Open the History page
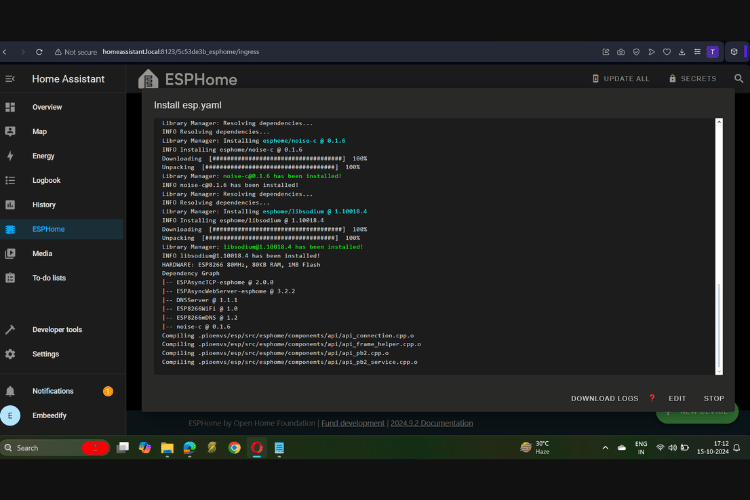Screen dimensions: 750x500 coord(43,205)
